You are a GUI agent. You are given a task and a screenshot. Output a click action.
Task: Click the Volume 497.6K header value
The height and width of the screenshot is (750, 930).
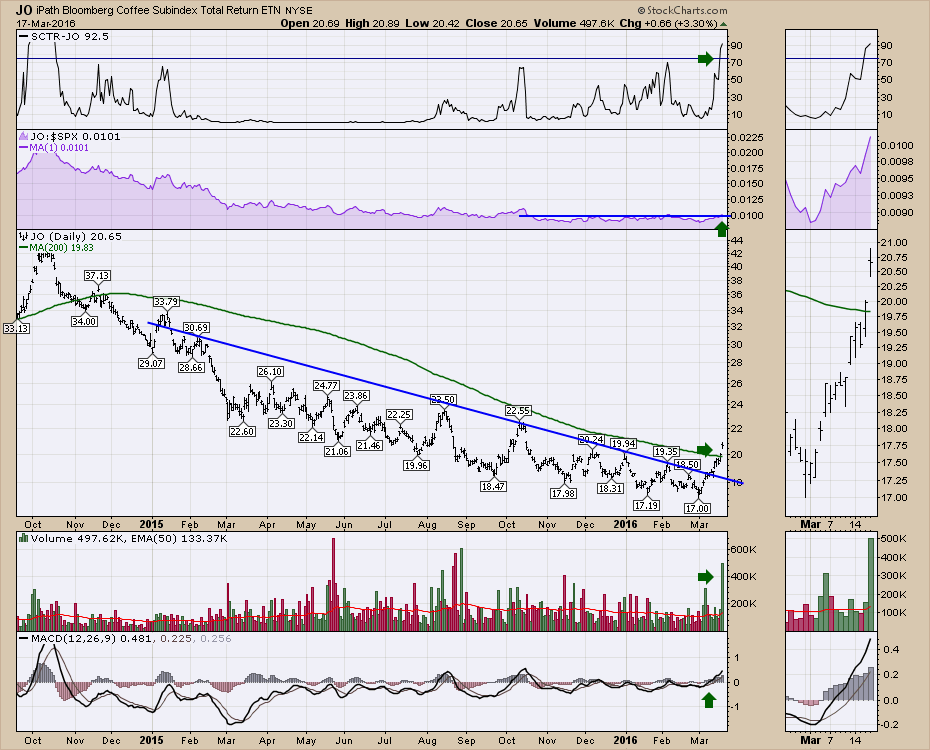tap(574, 23)
